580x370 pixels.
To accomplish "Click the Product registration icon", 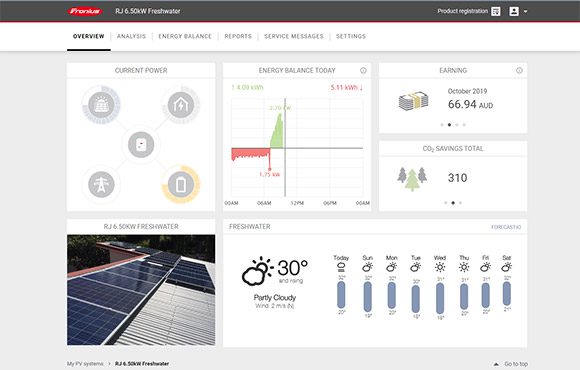I will click(x=496, y=11).
